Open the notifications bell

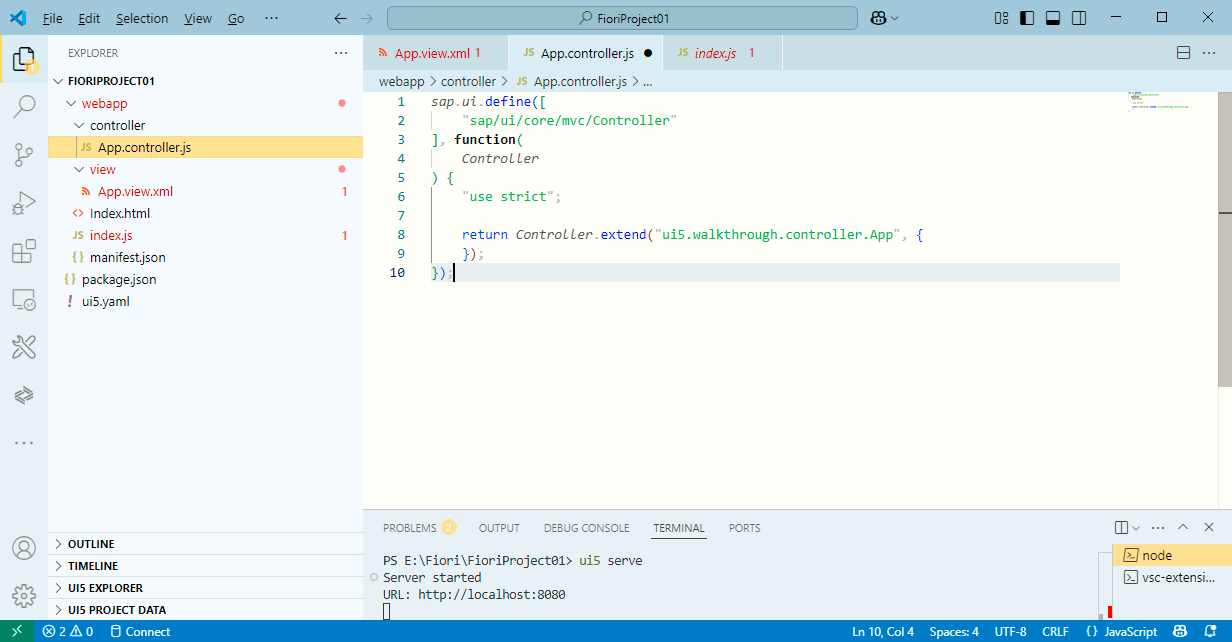click(x=1211, y=631)
